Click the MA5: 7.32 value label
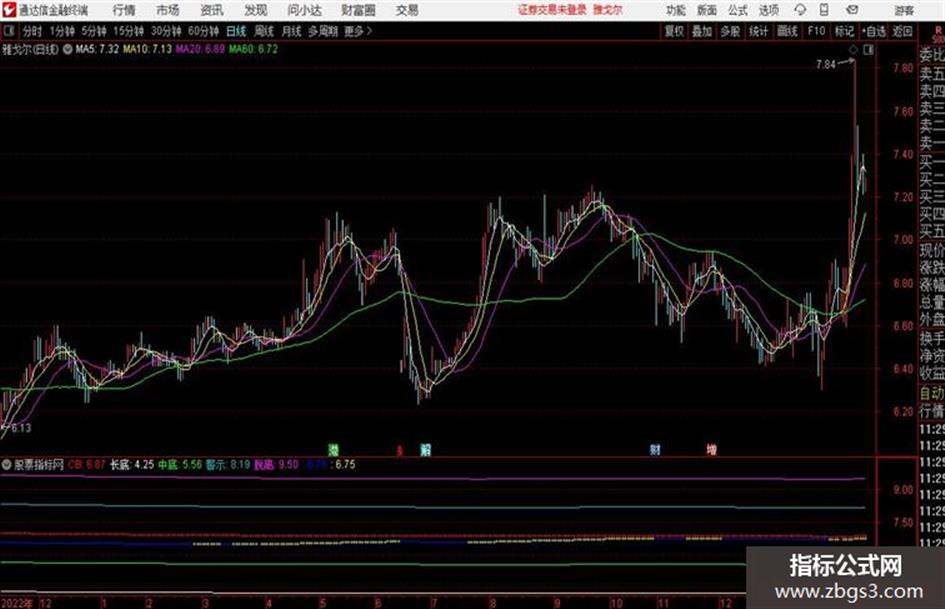The width and height of the screenshot is (945, 609). 97,49
